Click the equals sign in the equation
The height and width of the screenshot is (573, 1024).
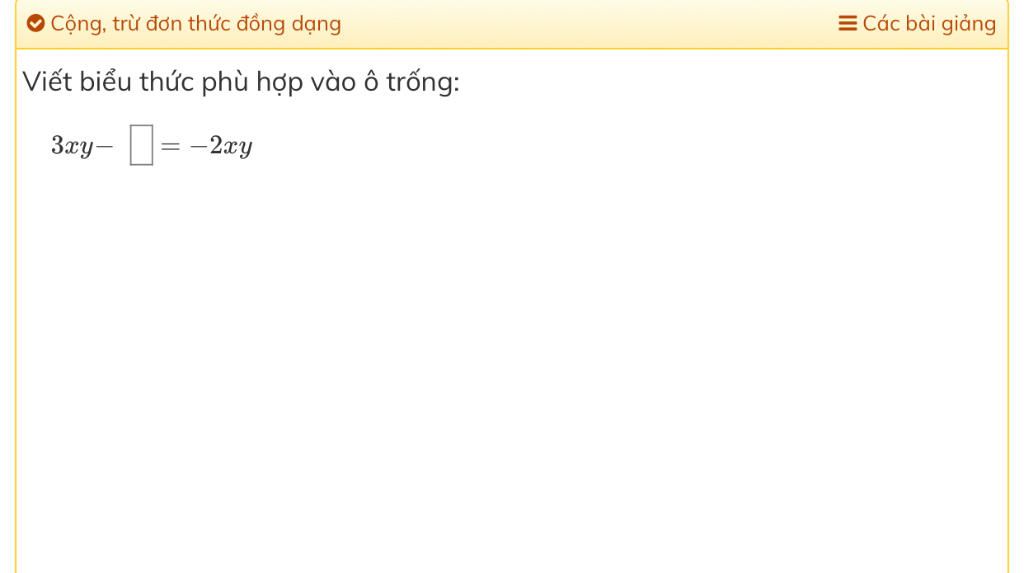(x=170, y=146)
